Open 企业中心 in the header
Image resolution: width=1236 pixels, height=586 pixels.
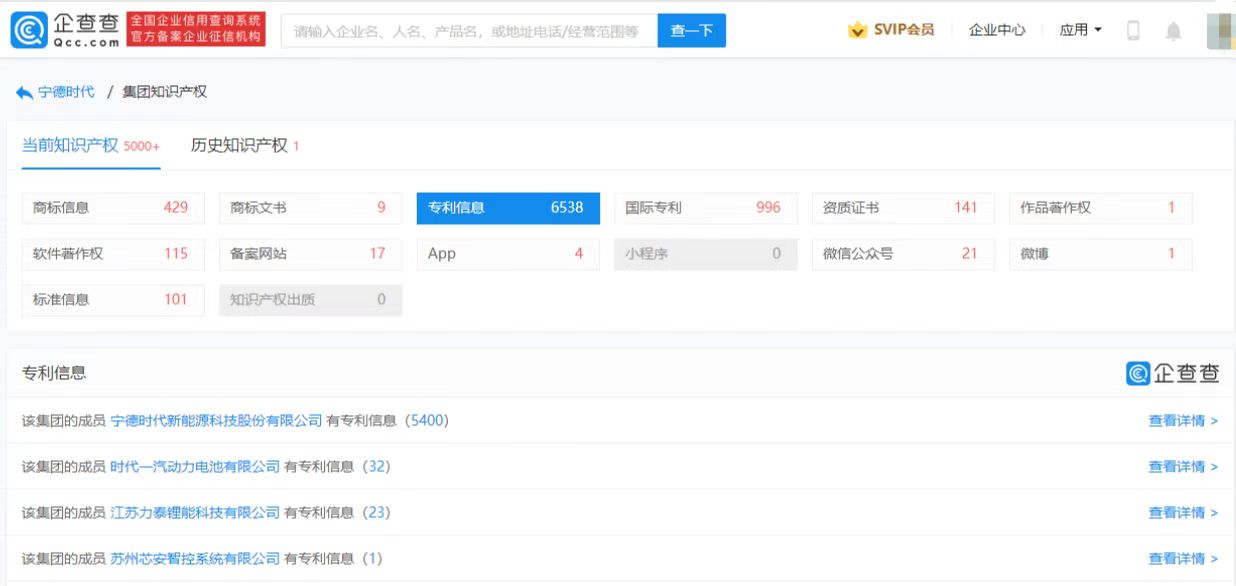pyautogui.click(x=997, y=30)
